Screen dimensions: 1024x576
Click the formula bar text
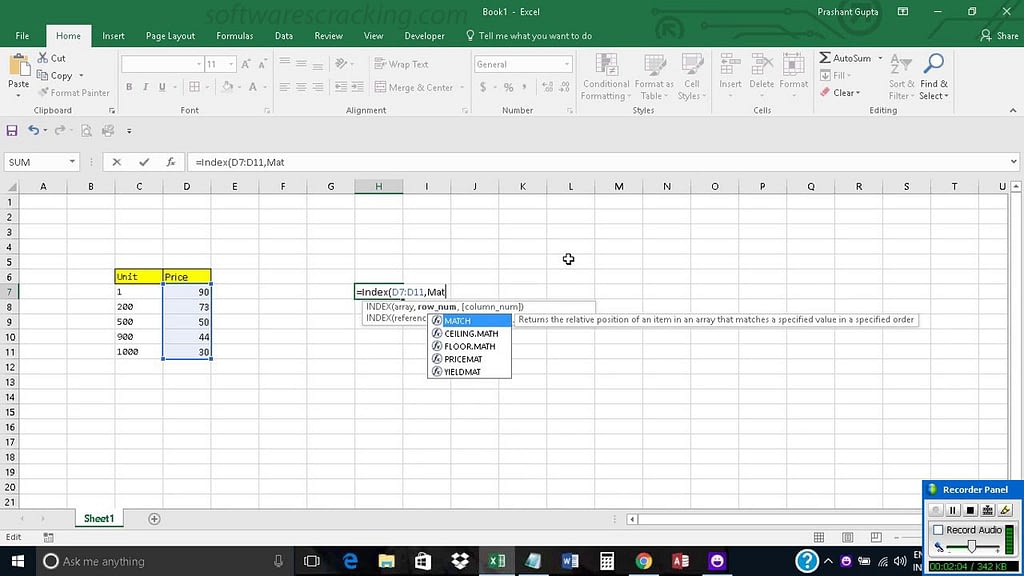[240, 162]
